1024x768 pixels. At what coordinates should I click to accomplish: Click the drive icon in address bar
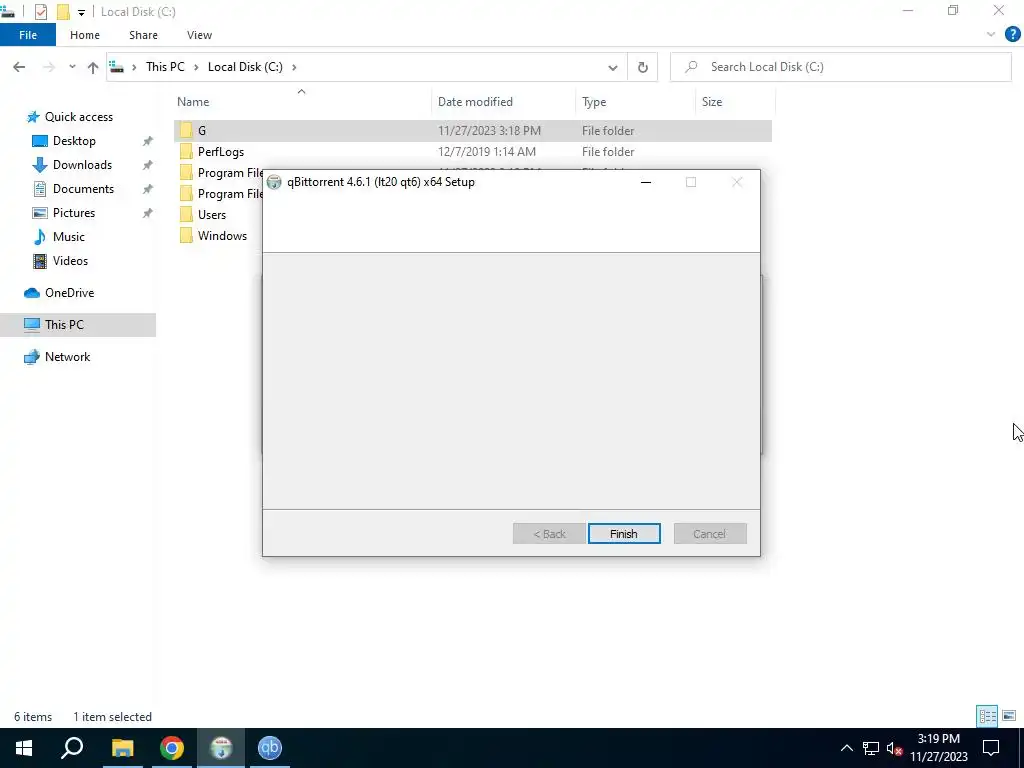tap(117, 67)
